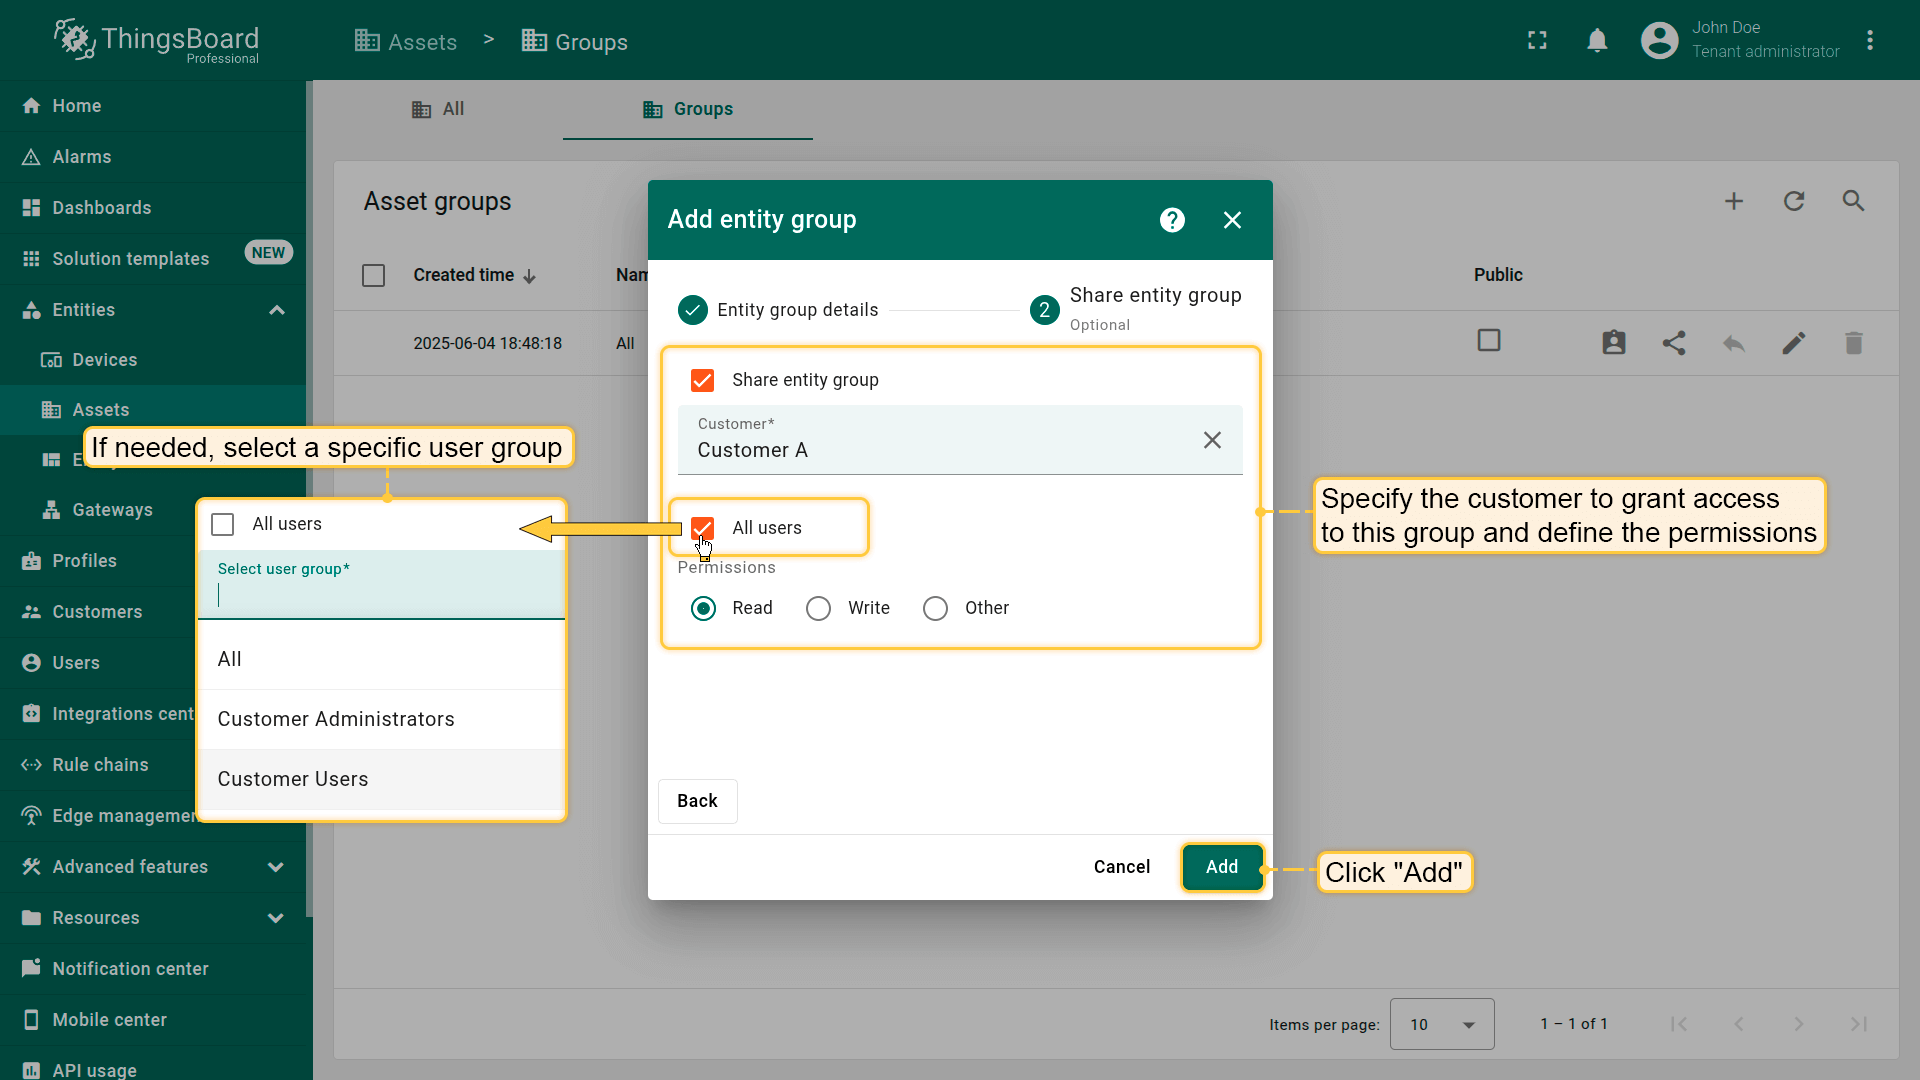Open help for Add entity group

(1172, 220)
